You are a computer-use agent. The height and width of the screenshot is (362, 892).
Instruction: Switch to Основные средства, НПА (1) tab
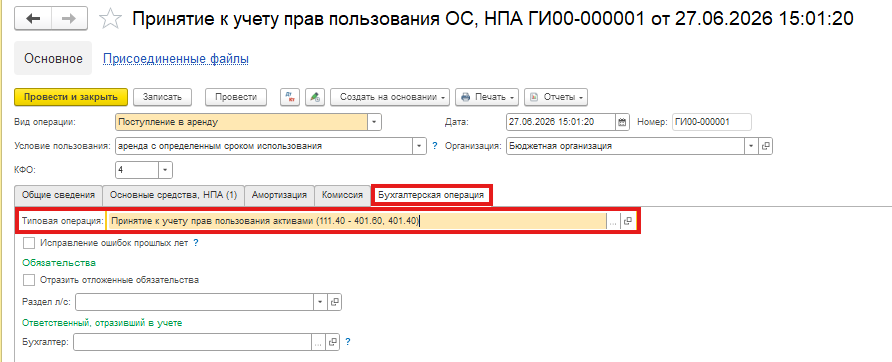(x=174, y=195)
